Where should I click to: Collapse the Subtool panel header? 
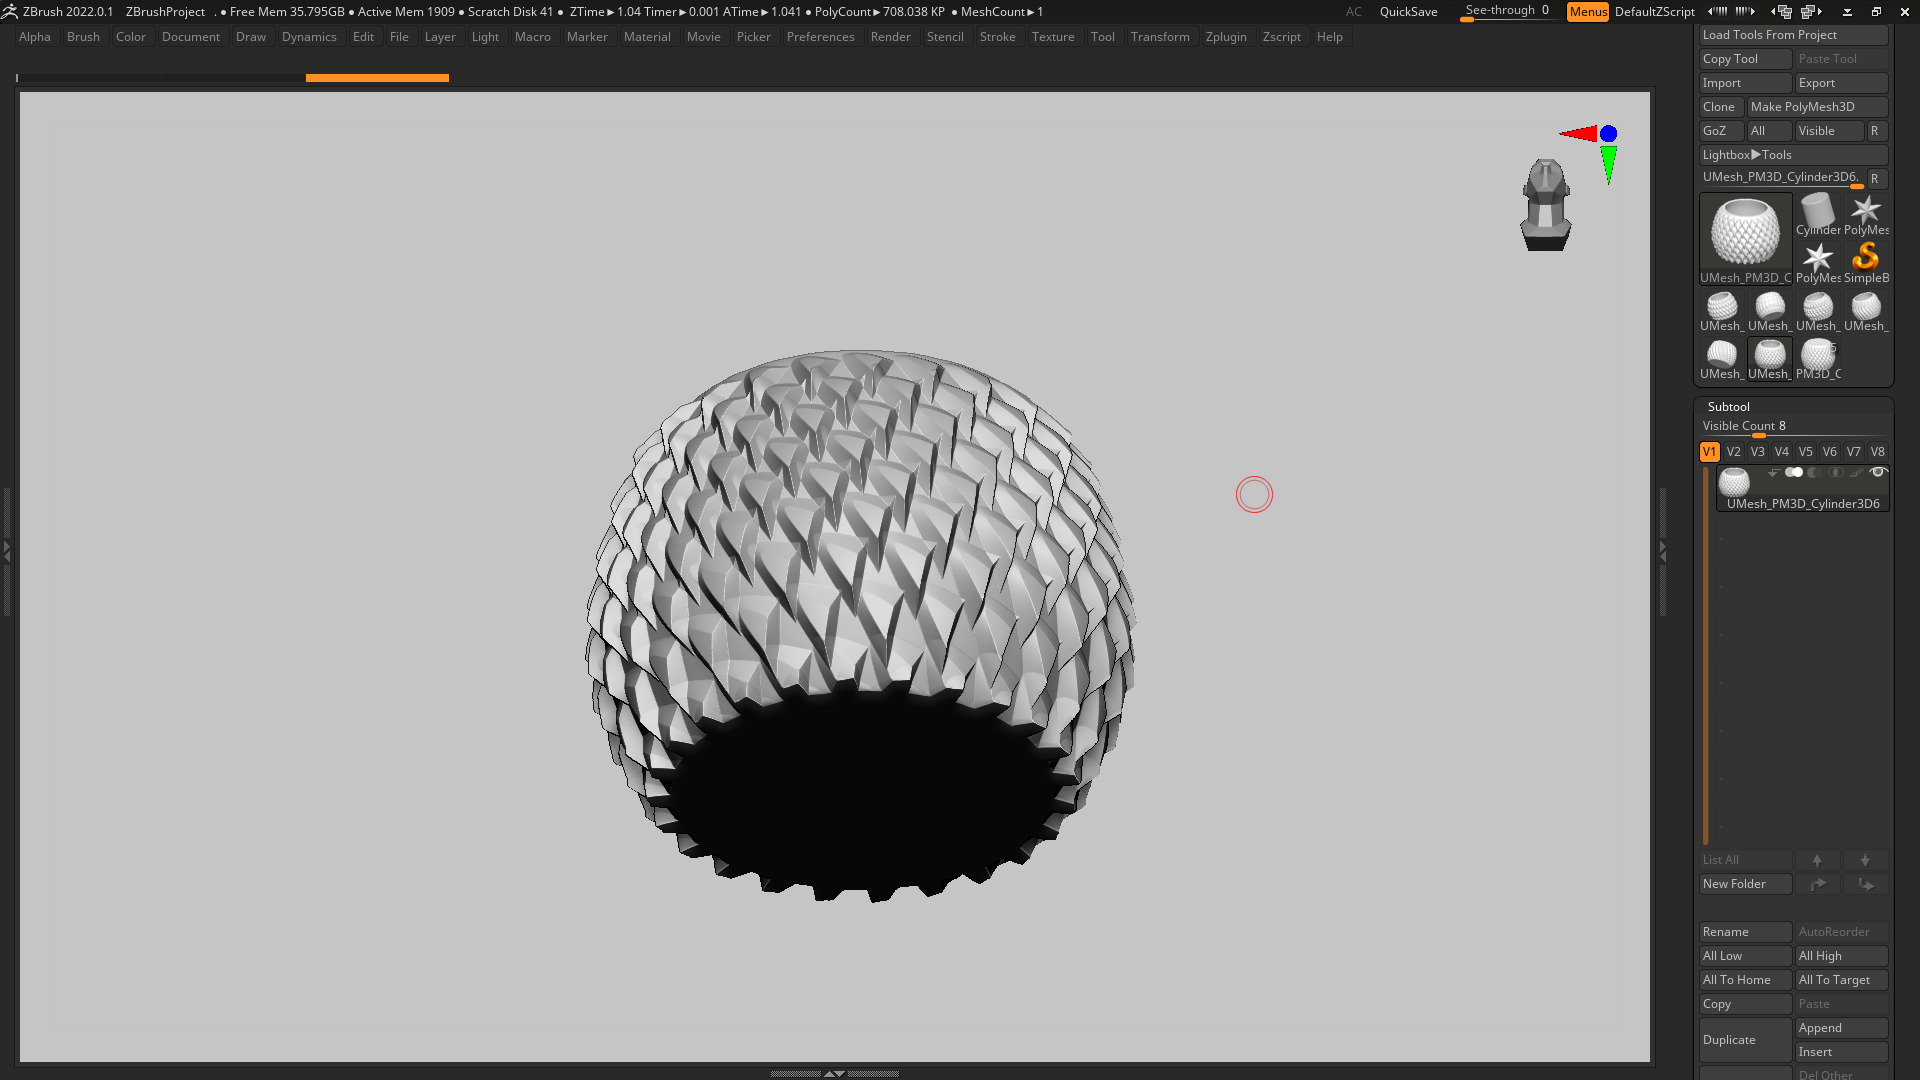pos(1728,407)
